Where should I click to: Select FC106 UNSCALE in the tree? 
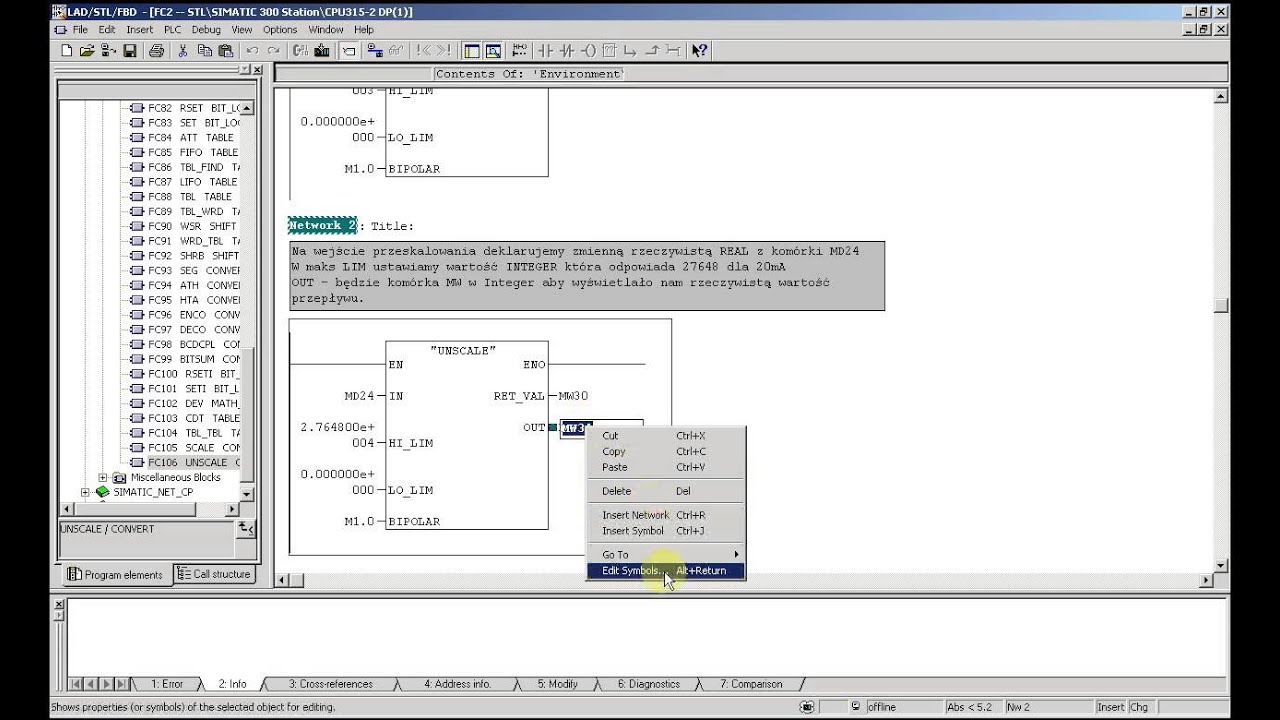click(194, 463)
